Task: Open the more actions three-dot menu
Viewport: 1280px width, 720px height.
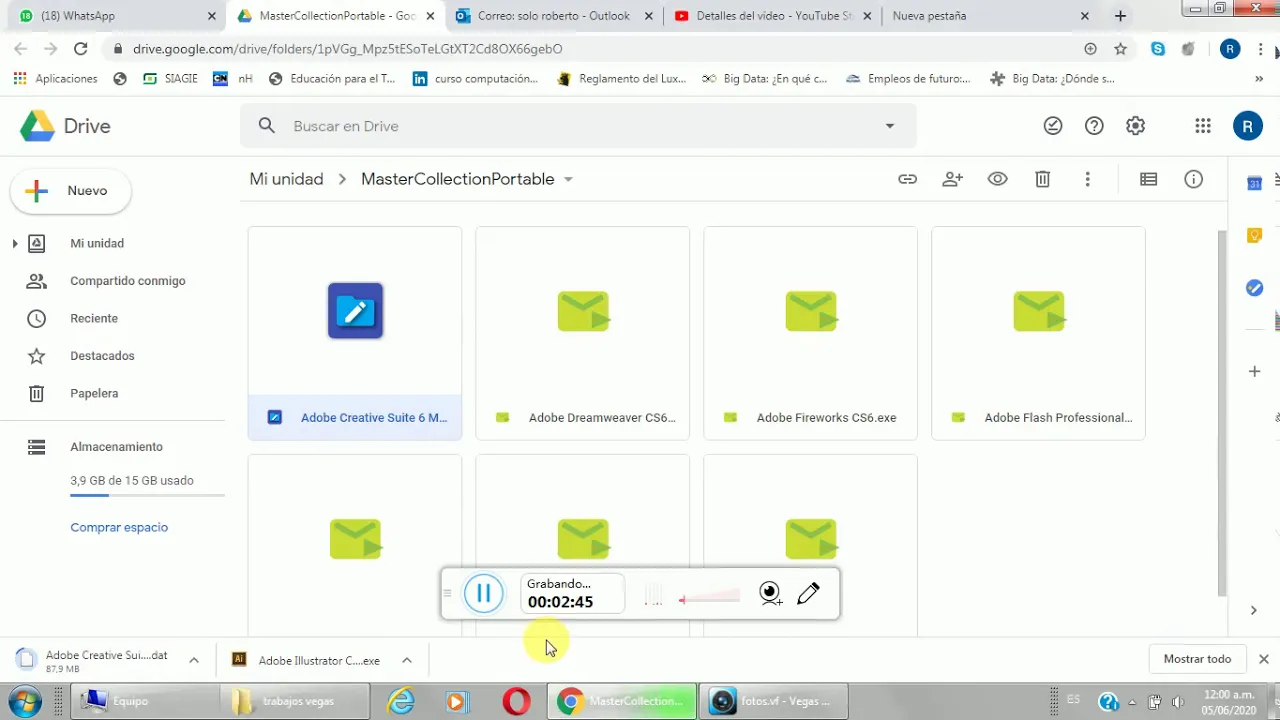Action: (1087, 179)
